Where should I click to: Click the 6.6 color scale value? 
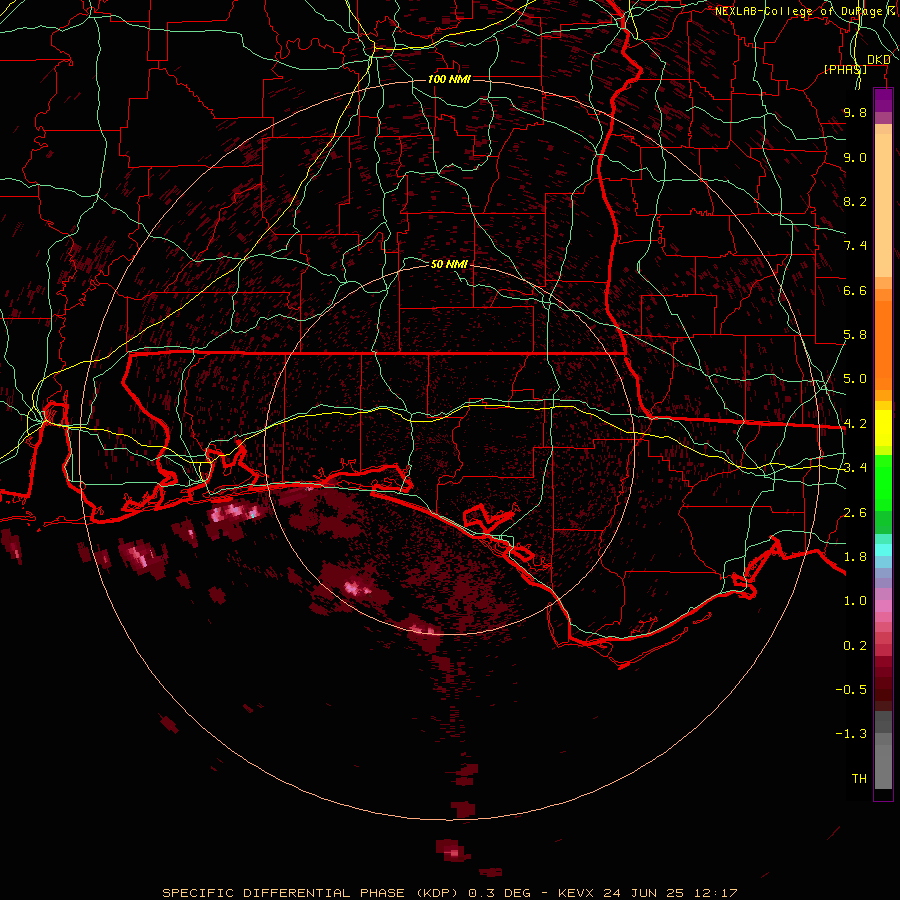tap(855, 290)
